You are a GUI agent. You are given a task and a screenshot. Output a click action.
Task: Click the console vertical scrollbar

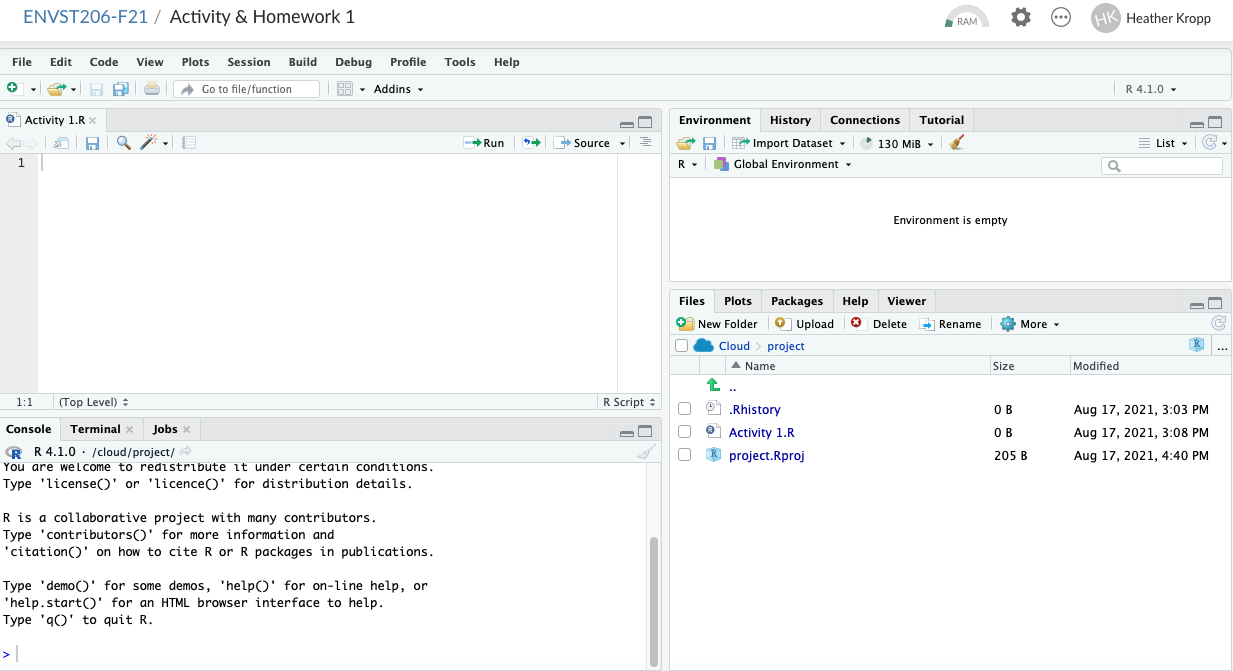point(654,600)
